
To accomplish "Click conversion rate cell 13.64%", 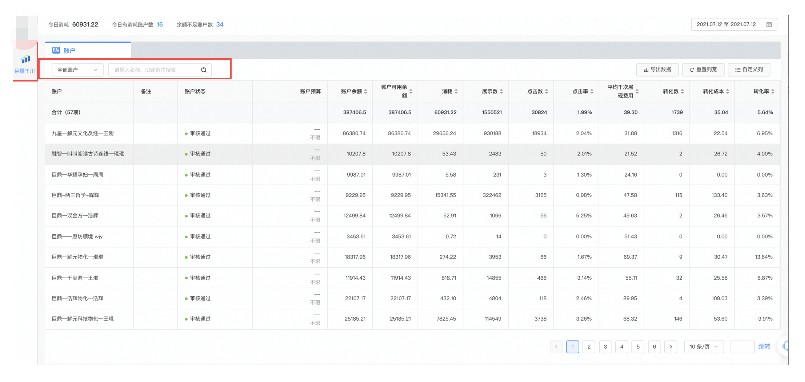I will click(x=763, y=256).
